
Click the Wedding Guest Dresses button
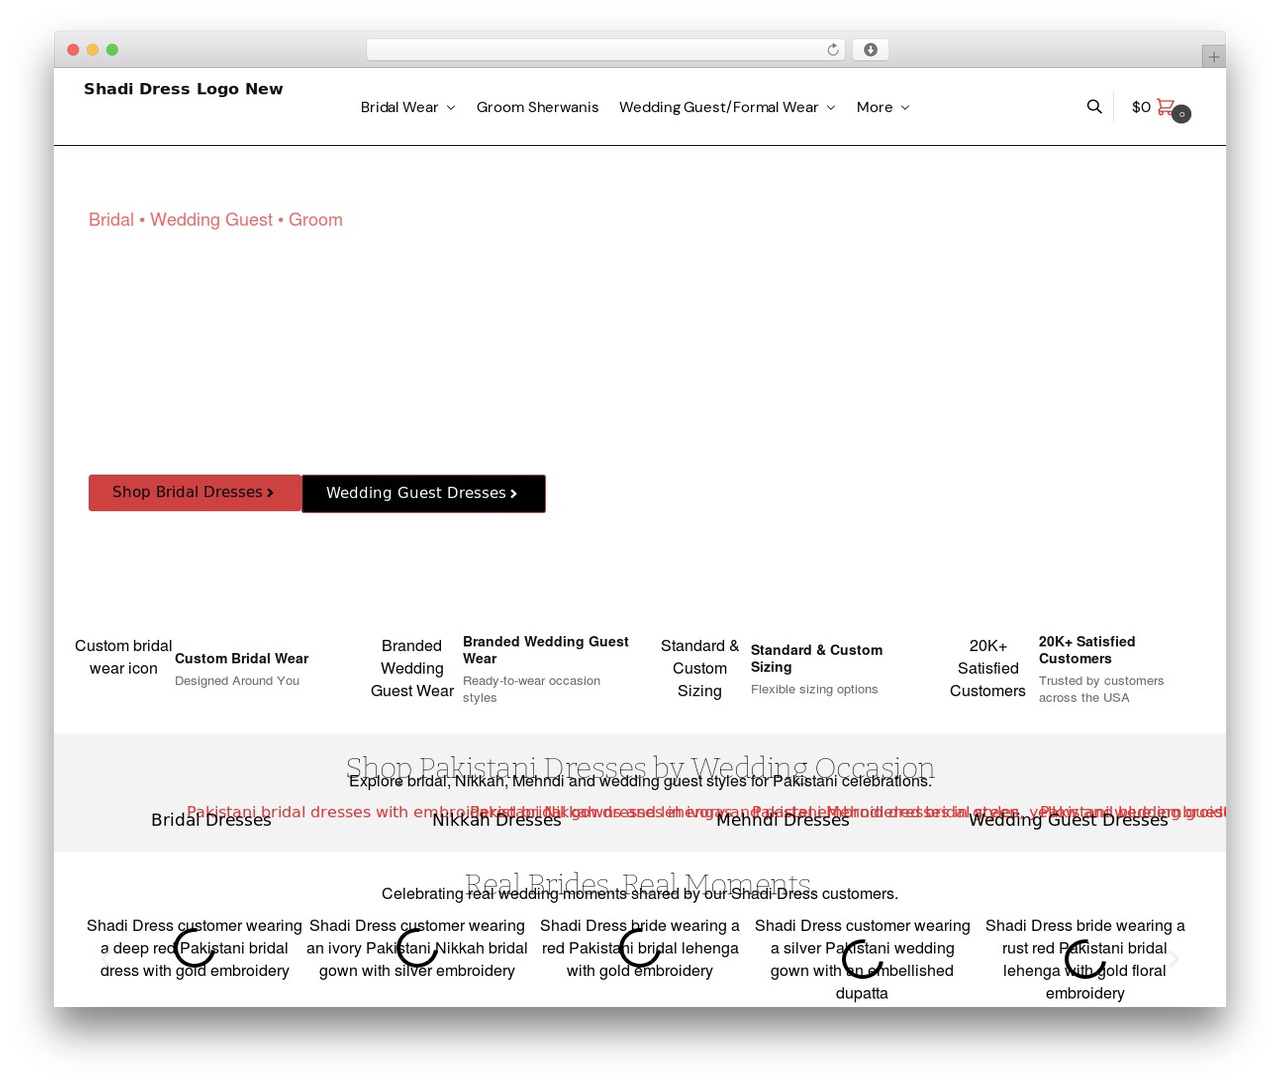(424, 493)
